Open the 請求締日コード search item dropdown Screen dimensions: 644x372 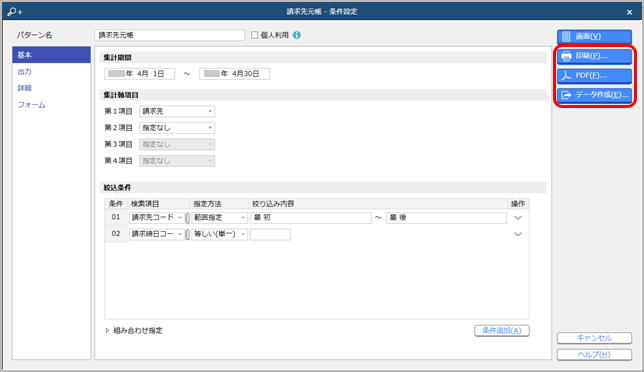point(157,234)
